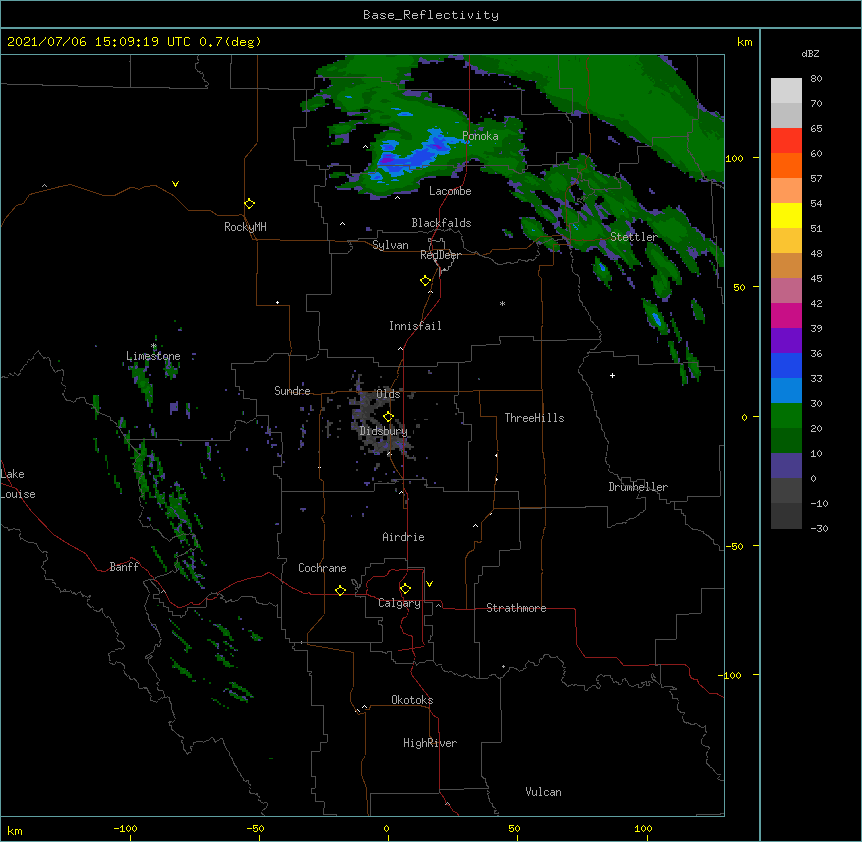Click the RedDeer city label

[440, 255]
